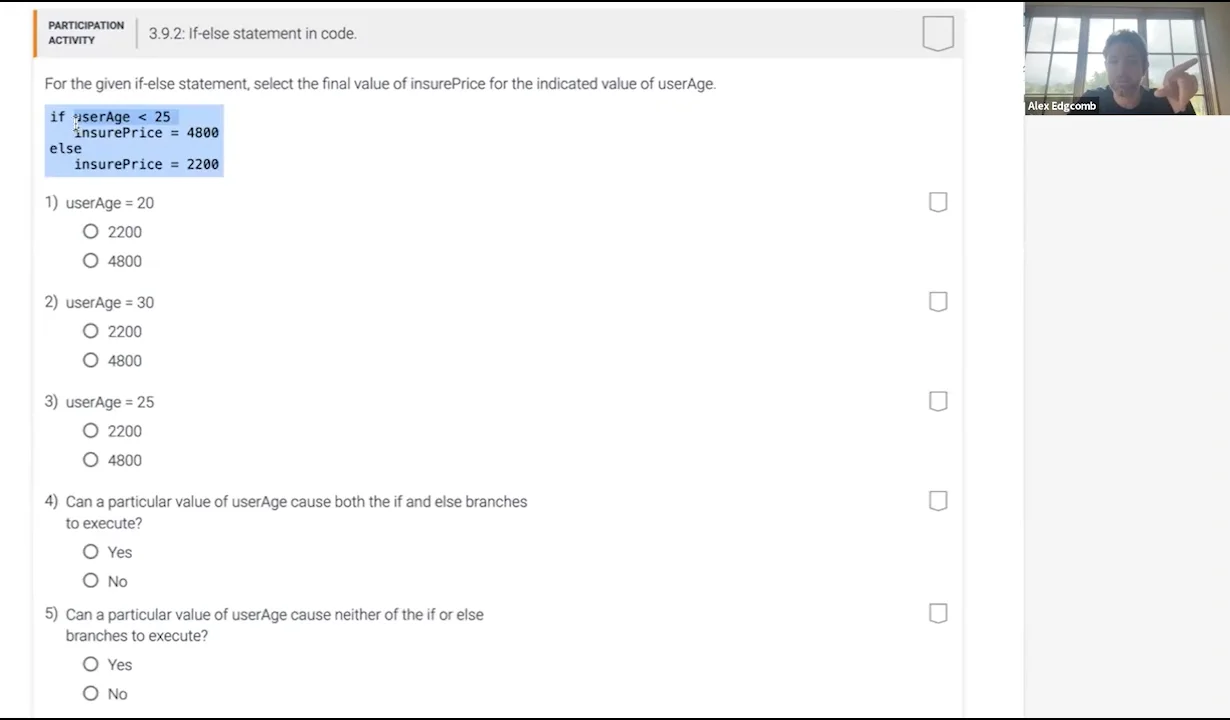Viewport: 1230px width, 720px height.
Task: Click the completion indicator for question 5
Action: coord(938,613)
